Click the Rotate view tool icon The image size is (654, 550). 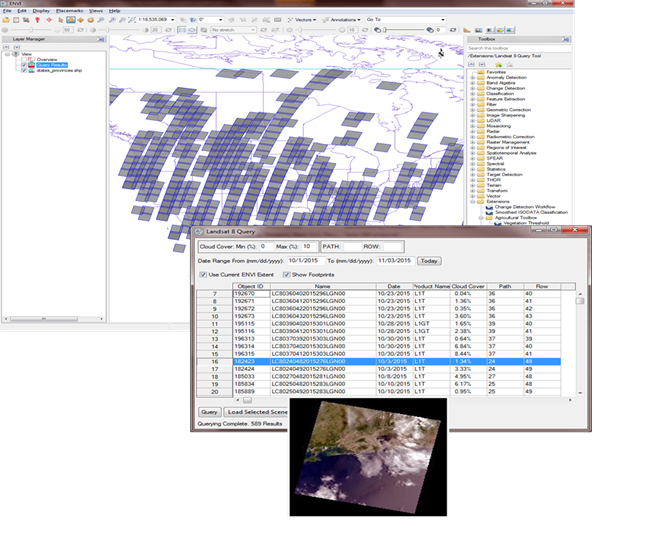coord(91,20)
